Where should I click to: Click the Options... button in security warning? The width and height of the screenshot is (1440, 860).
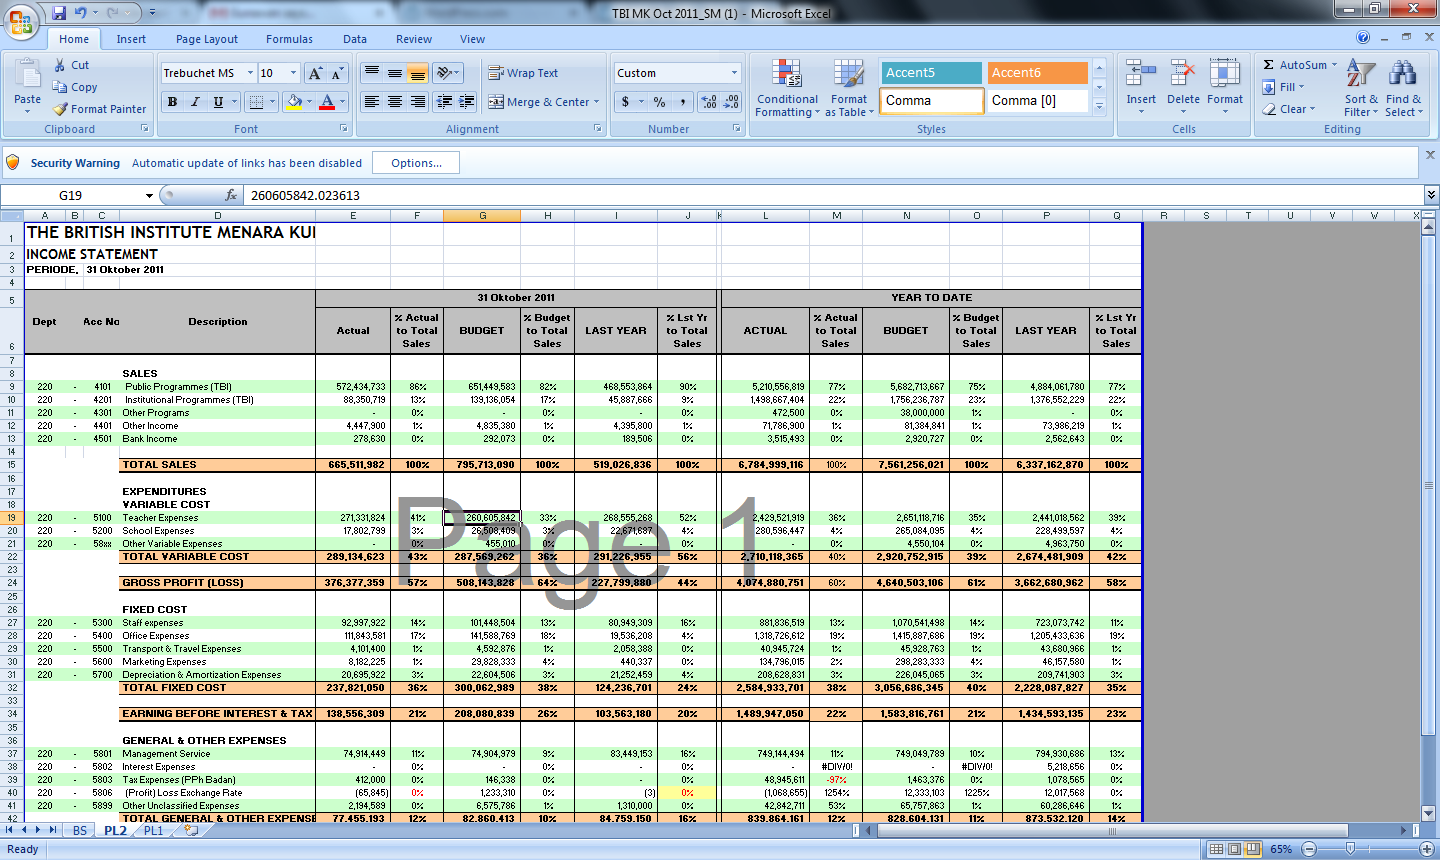[x=416, y=163]
